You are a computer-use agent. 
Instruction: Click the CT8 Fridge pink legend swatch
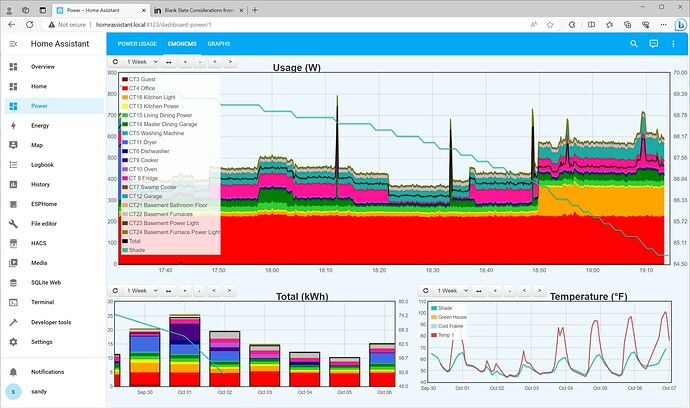click(125, 178)
